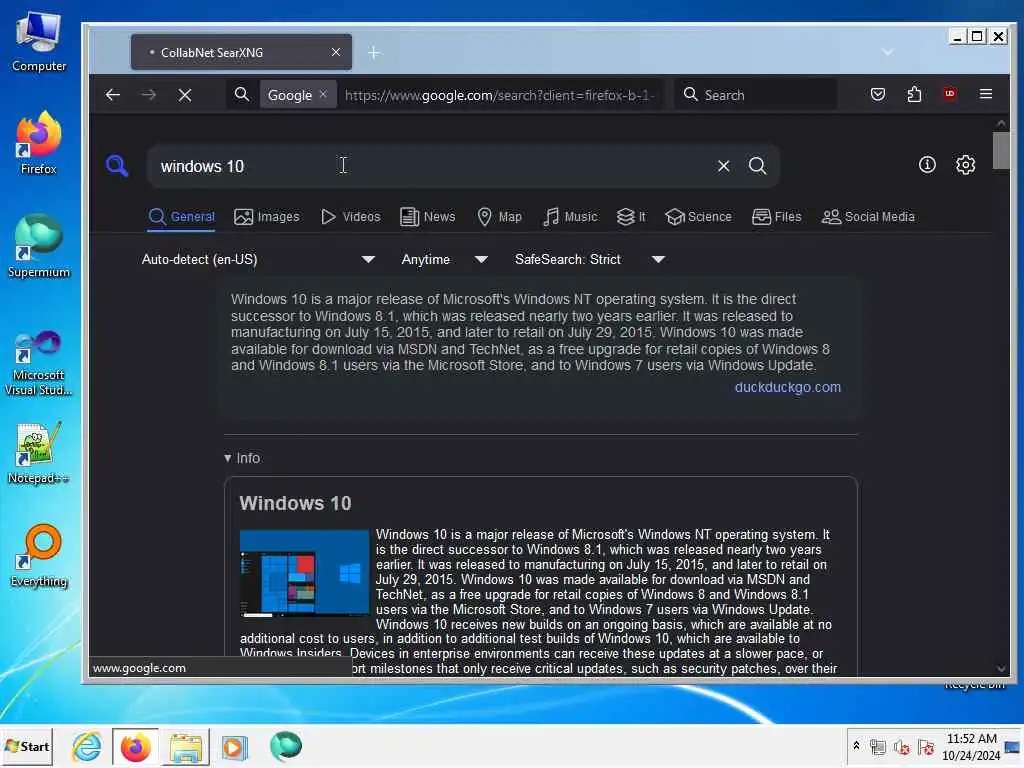Open Windows Media Player taskbar icon

(x=234, y=746)
